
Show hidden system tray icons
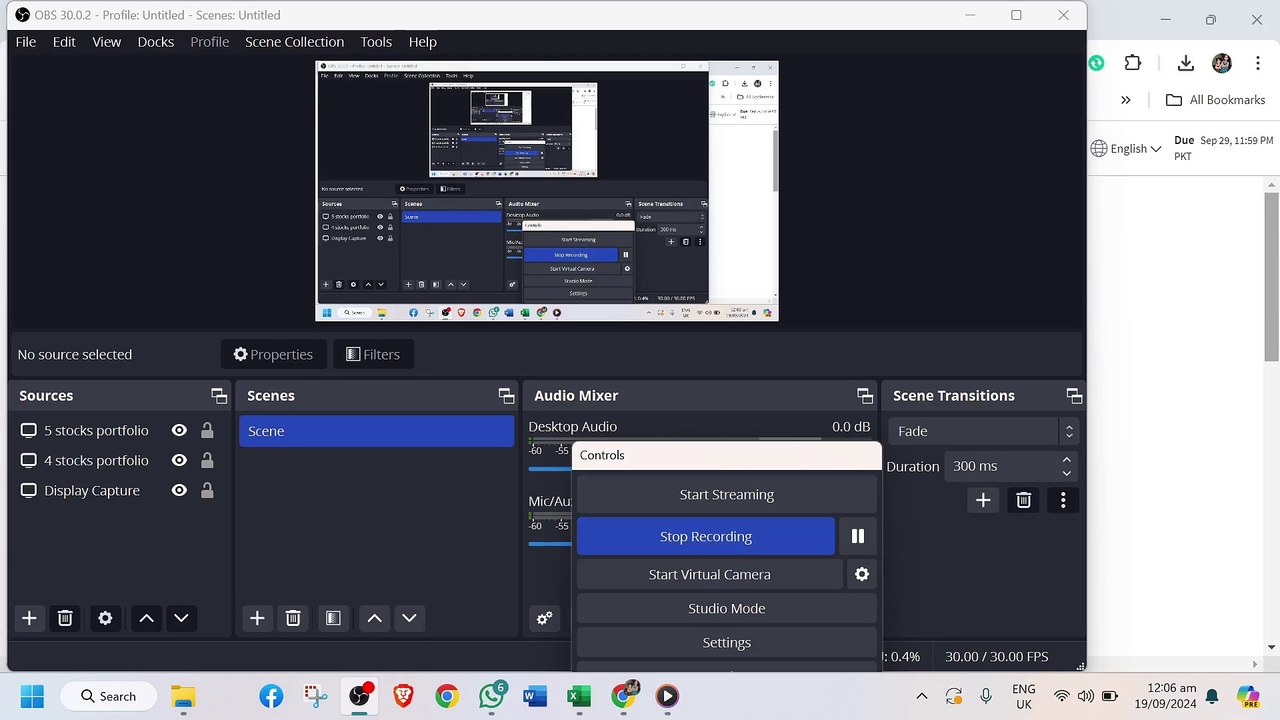coord(921,696)
